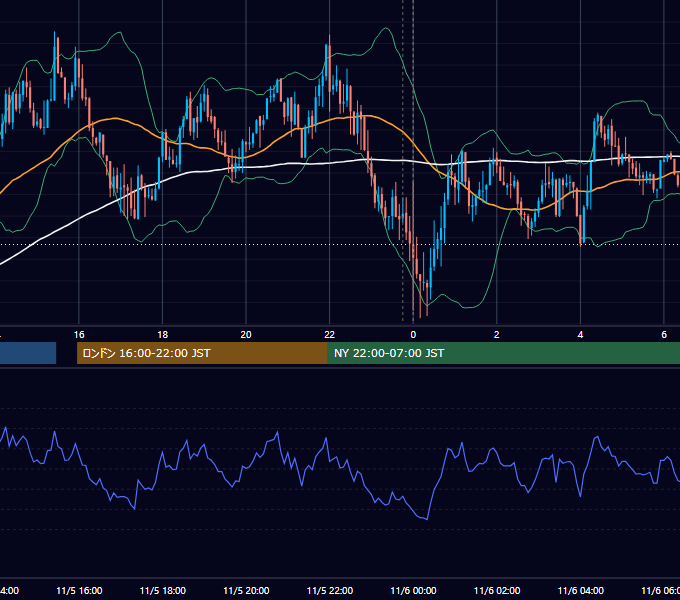Click the 11/6 00:00 date label
The width and height of the screenshot is (680, 600).
[x=413, y=590]
